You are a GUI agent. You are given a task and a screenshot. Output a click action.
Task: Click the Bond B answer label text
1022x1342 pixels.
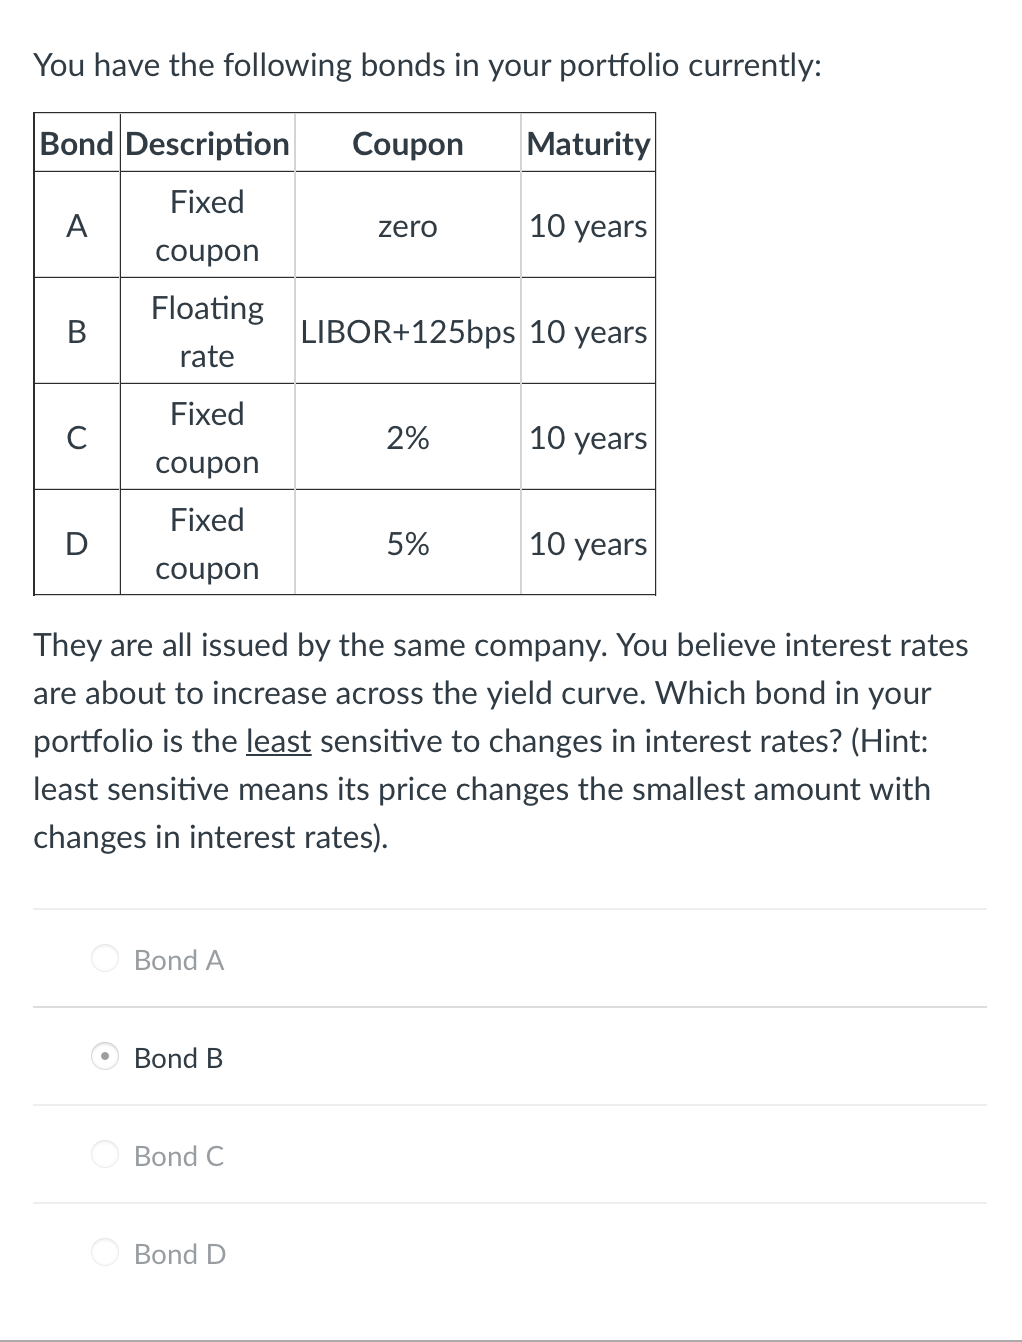179,1058
